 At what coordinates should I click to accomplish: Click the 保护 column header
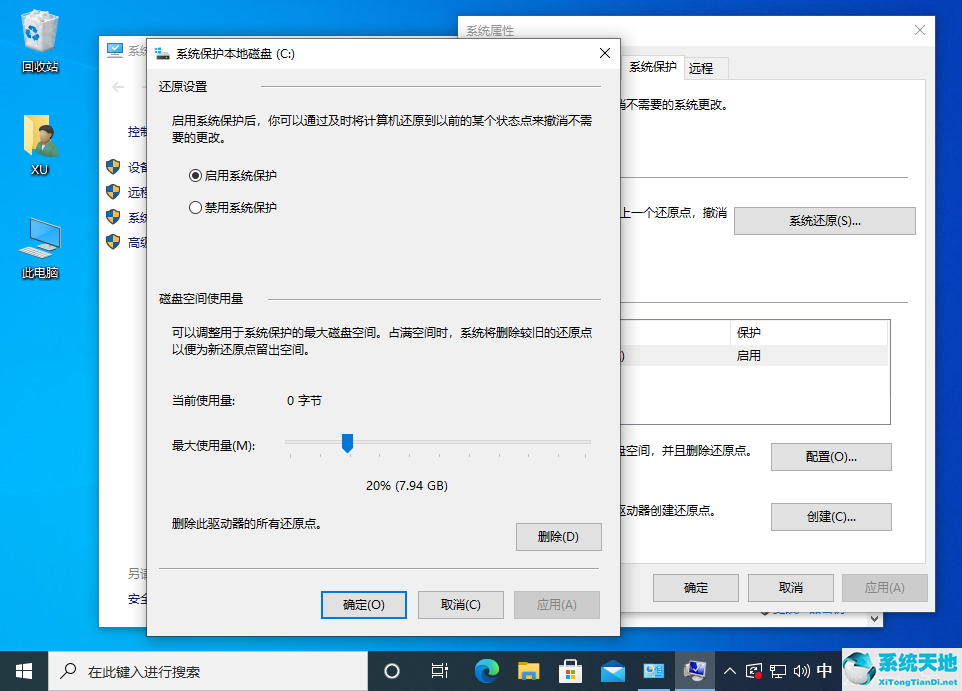pos(809,333)
